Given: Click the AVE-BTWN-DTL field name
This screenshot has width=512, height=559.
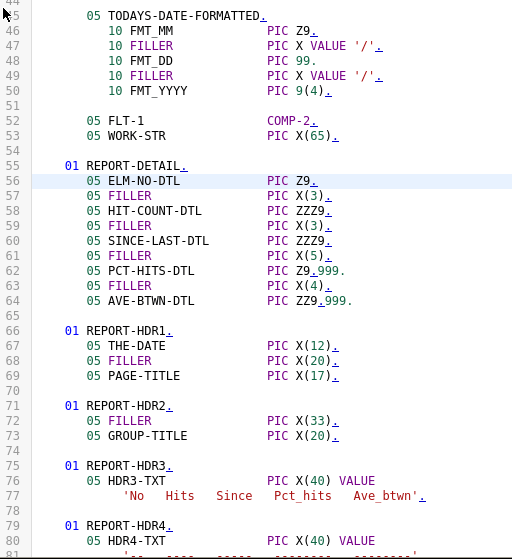Looking at the screenshot, I should 151,301.
